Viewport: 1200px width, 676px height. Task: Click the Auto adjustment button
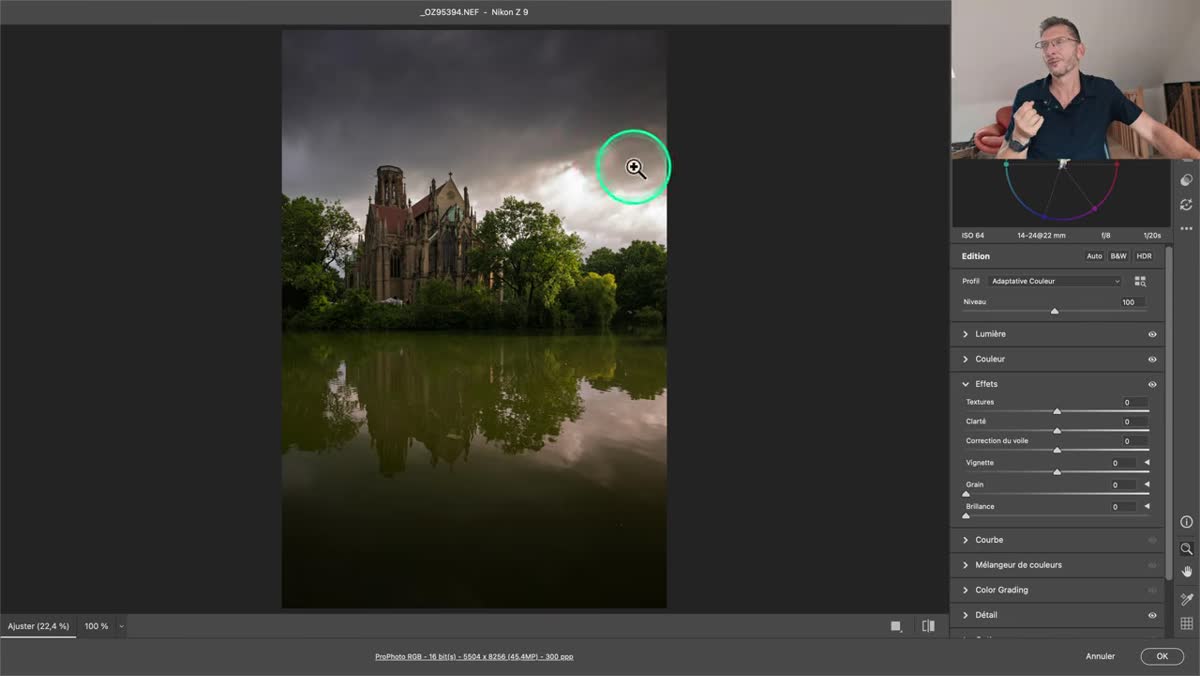[1094, 256]
